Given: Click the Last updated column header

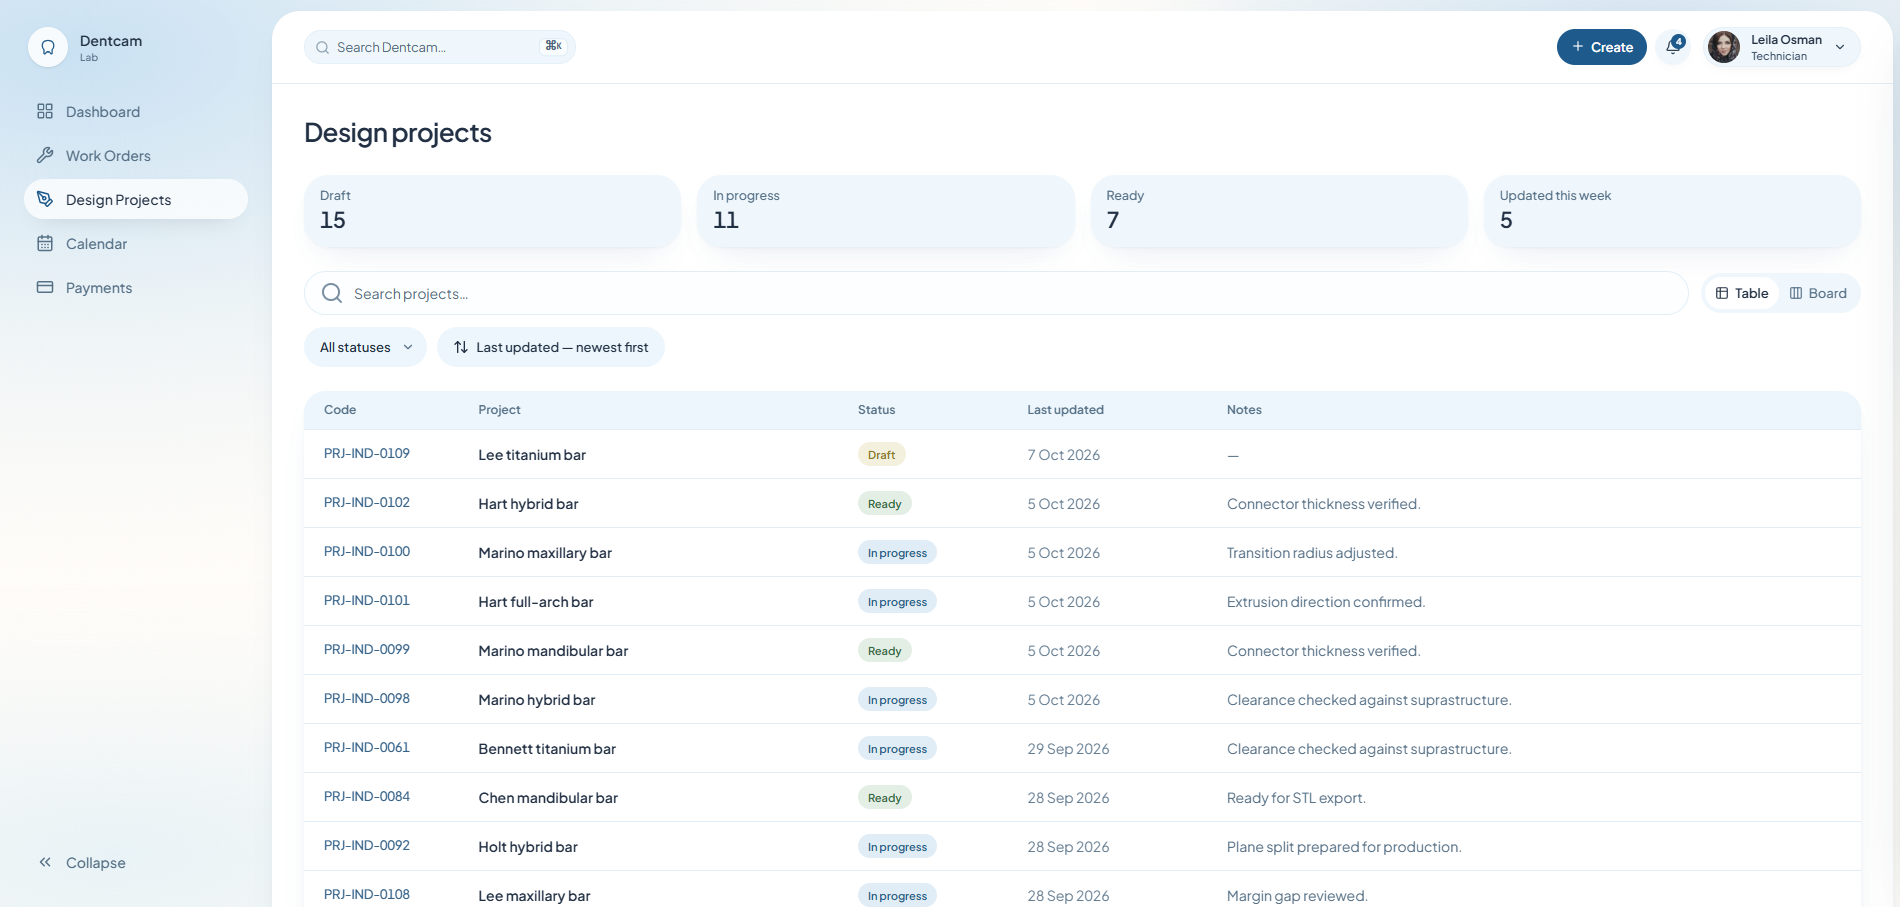Looking at the screenshot, I should tap(1065, 410).
